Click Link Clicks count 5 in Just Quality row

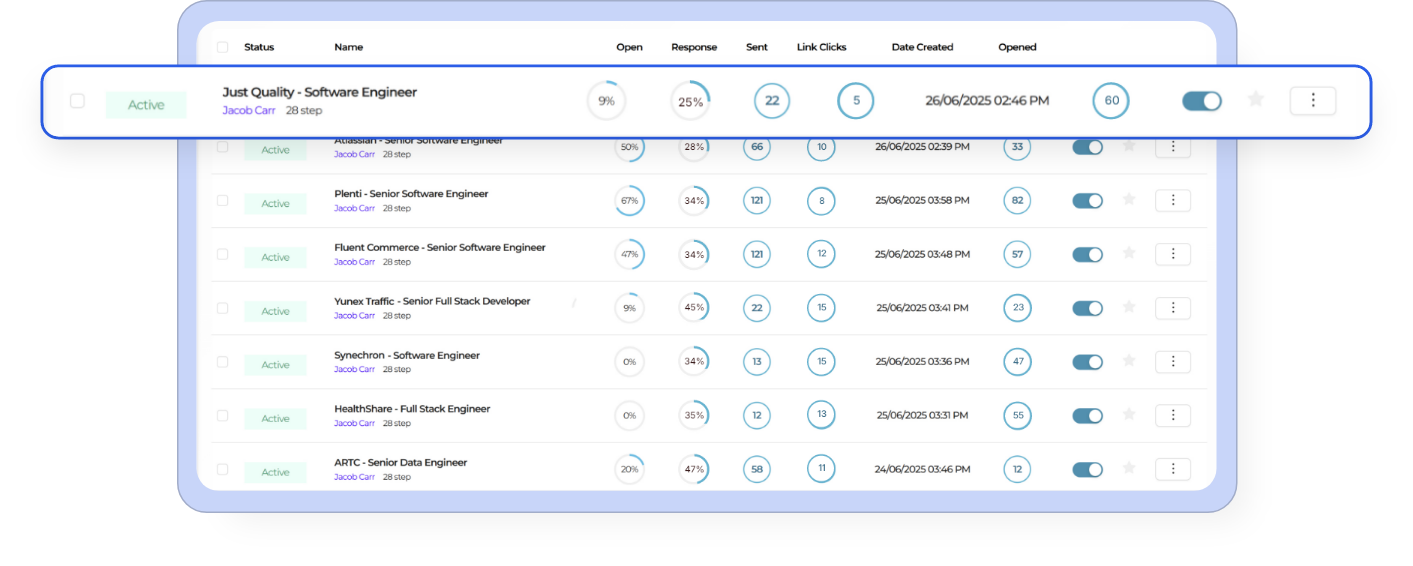(x=856, y=101)
